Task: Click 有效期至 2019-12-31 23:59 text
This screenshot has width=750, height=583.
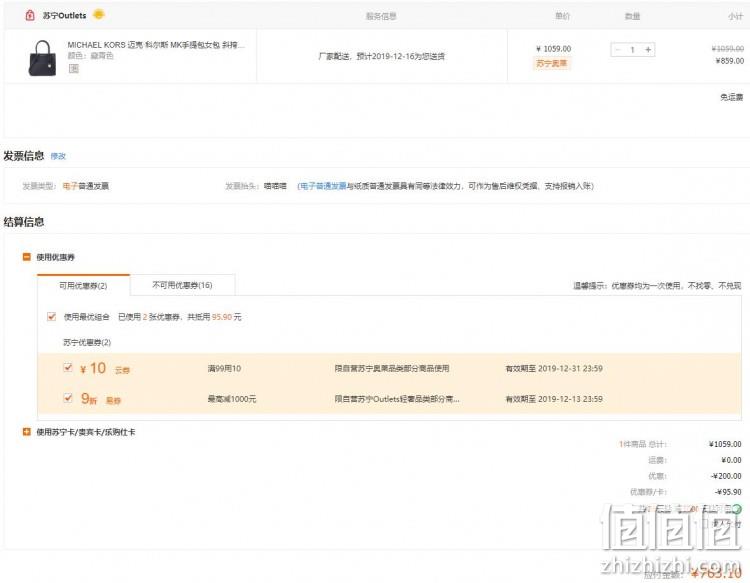Action: (554, 368)
